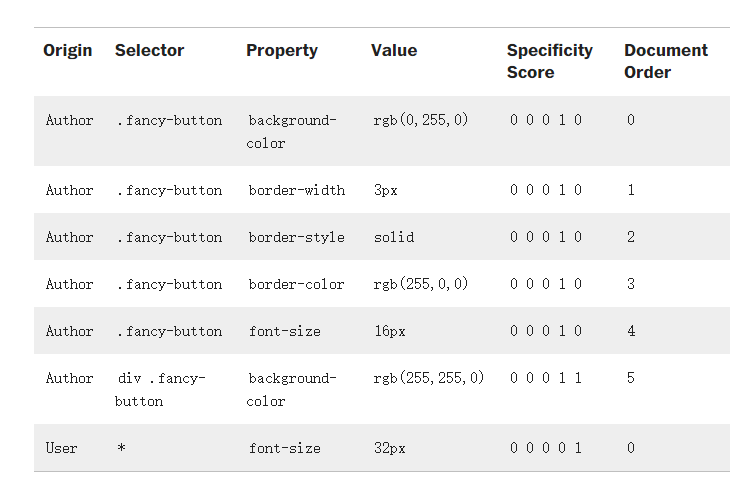The image size is (751, 494).
Task: Select the border-width property cell
Action: 296,190
